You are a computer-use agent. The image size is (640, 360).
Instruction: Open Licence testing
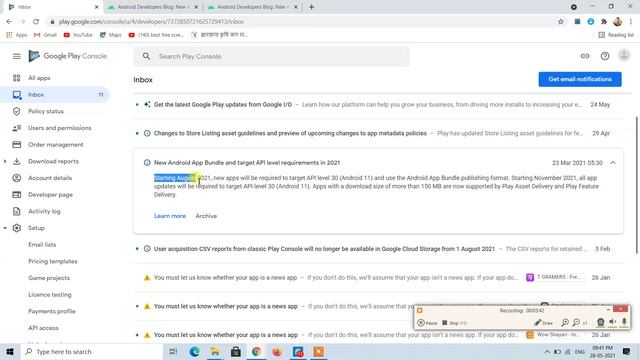click(x=49, y=295)
